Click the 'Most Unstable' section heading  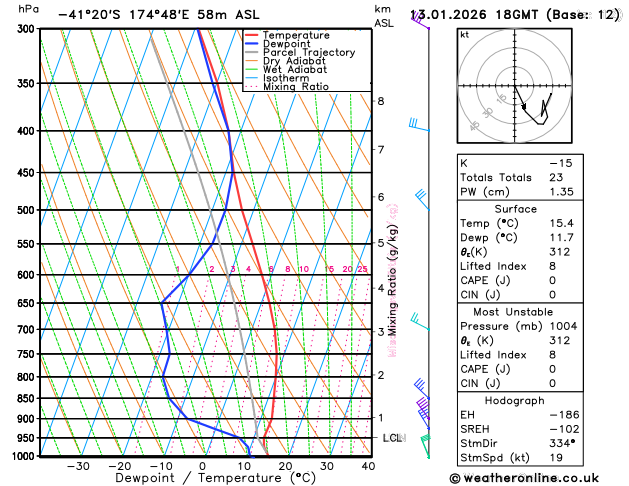513,312
